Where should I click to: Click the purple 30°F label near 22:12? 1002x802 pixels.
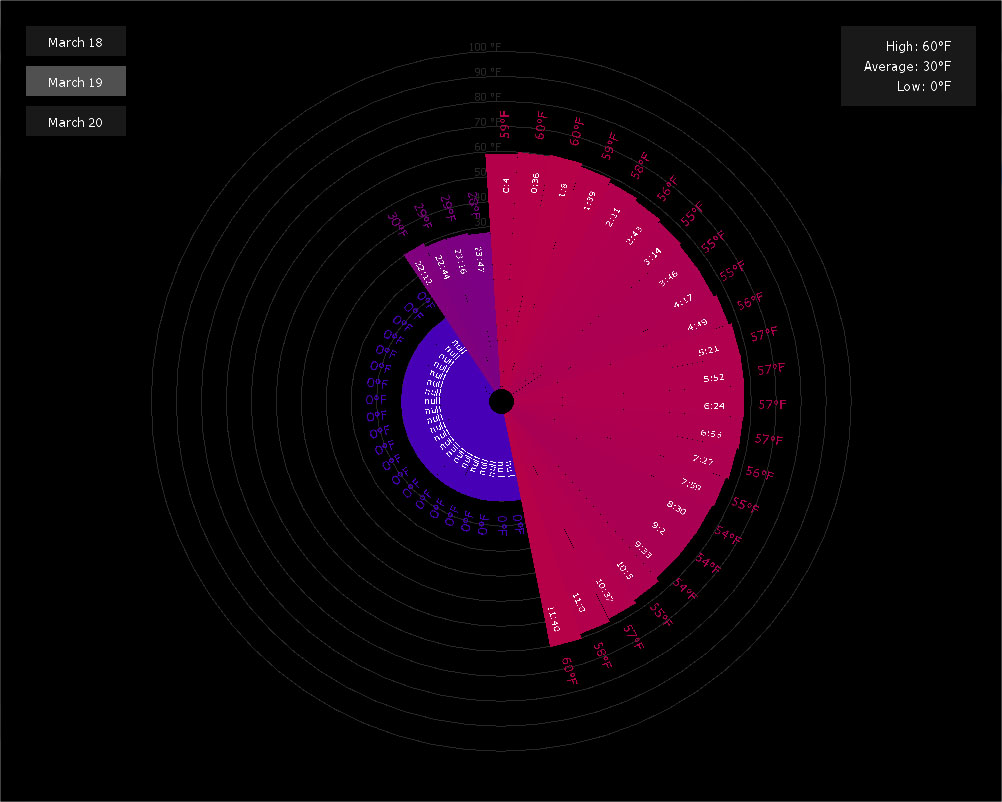[398, 224]
